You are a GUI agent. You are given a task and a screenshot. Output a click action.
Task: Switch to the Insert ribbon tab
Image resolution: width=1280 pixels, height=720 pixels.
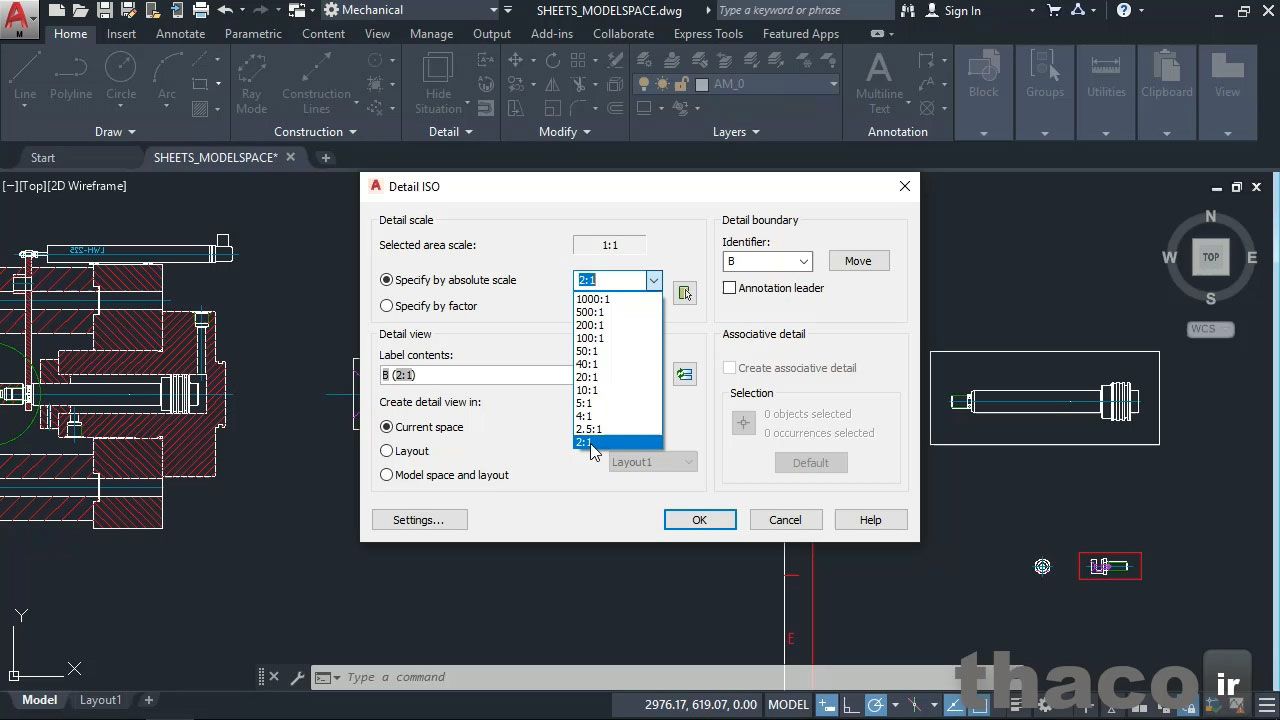click(121, 34)
